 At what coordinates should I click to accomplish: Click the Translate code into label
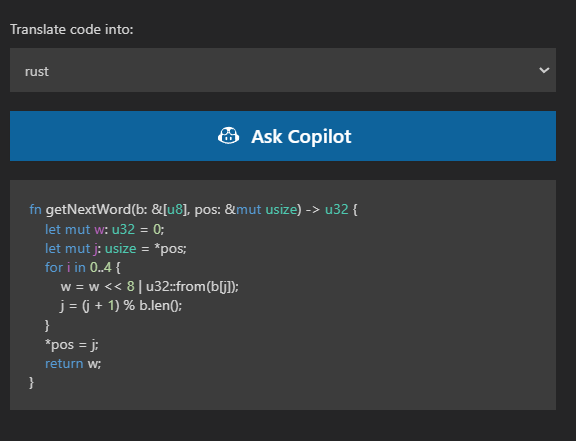tap(72, 29)
